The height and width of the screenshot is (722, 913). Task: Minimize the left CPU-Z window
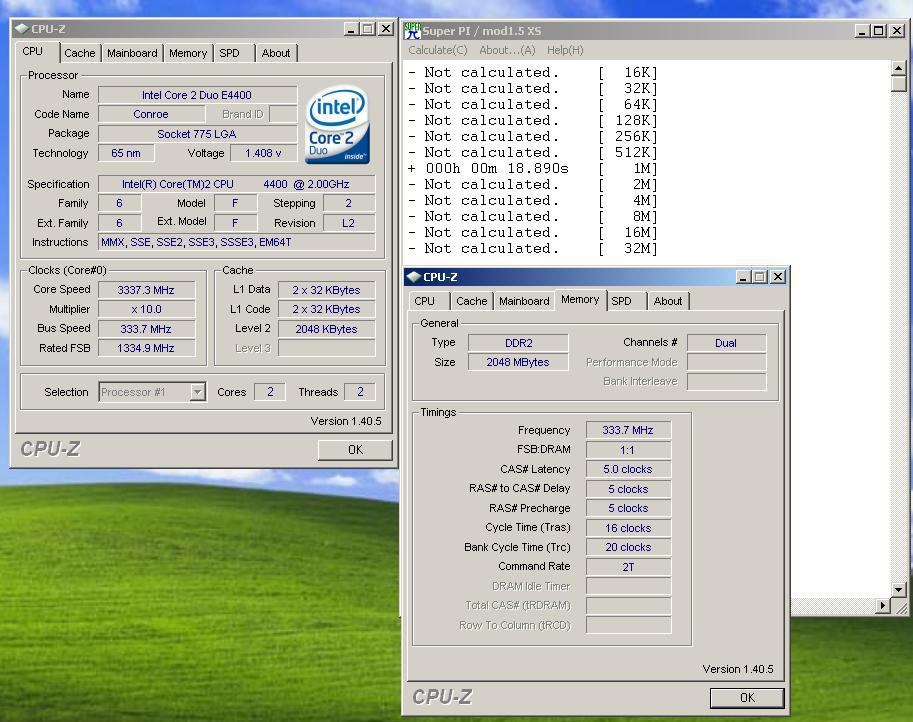coord(351,29)
